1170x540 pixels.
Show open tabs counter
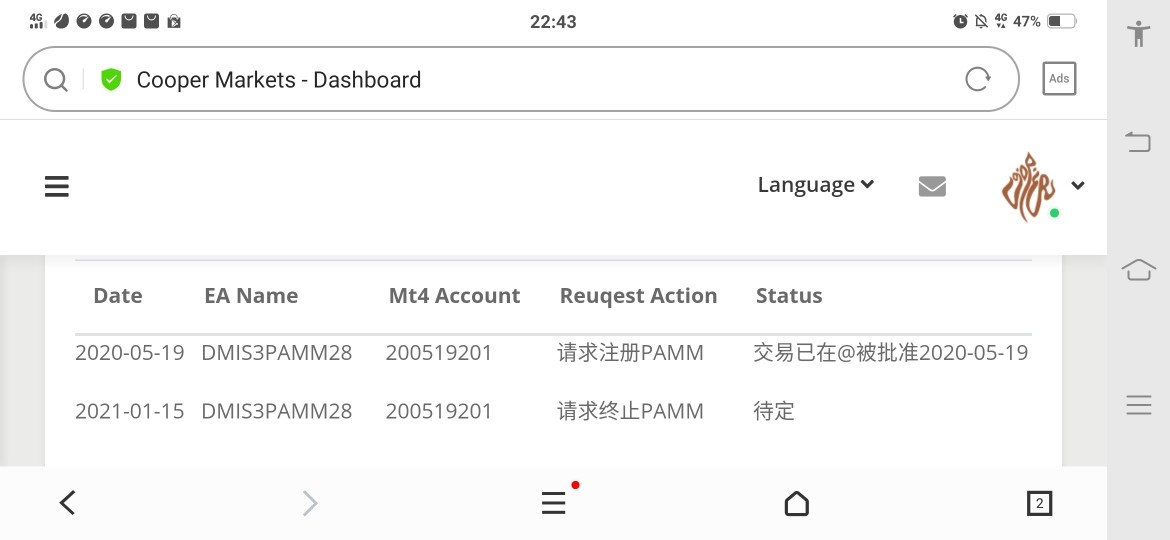point(1039,504)
